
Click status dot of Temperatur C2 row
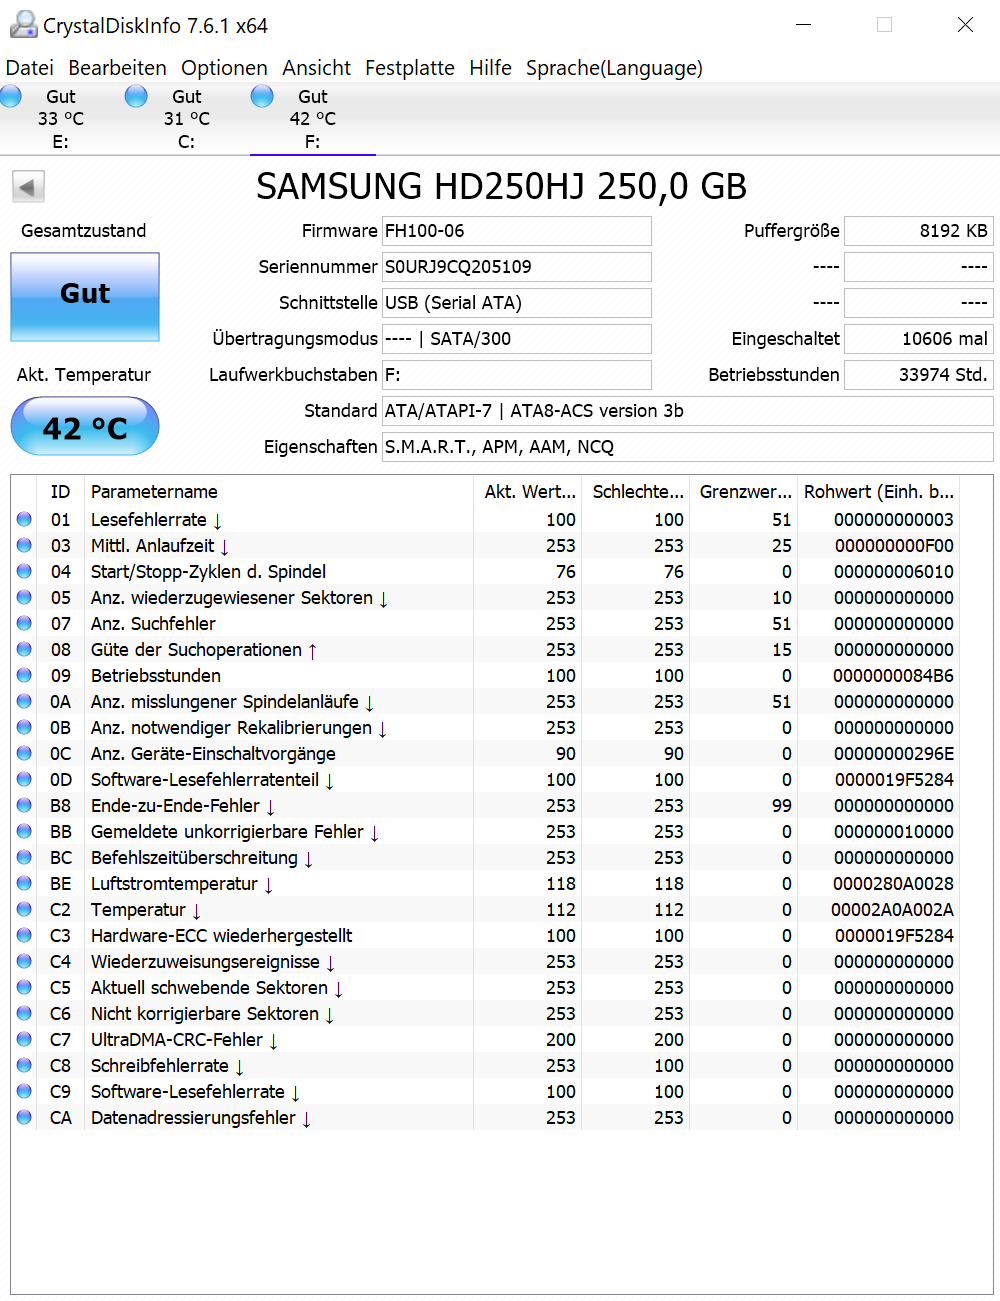click(24, 909)
